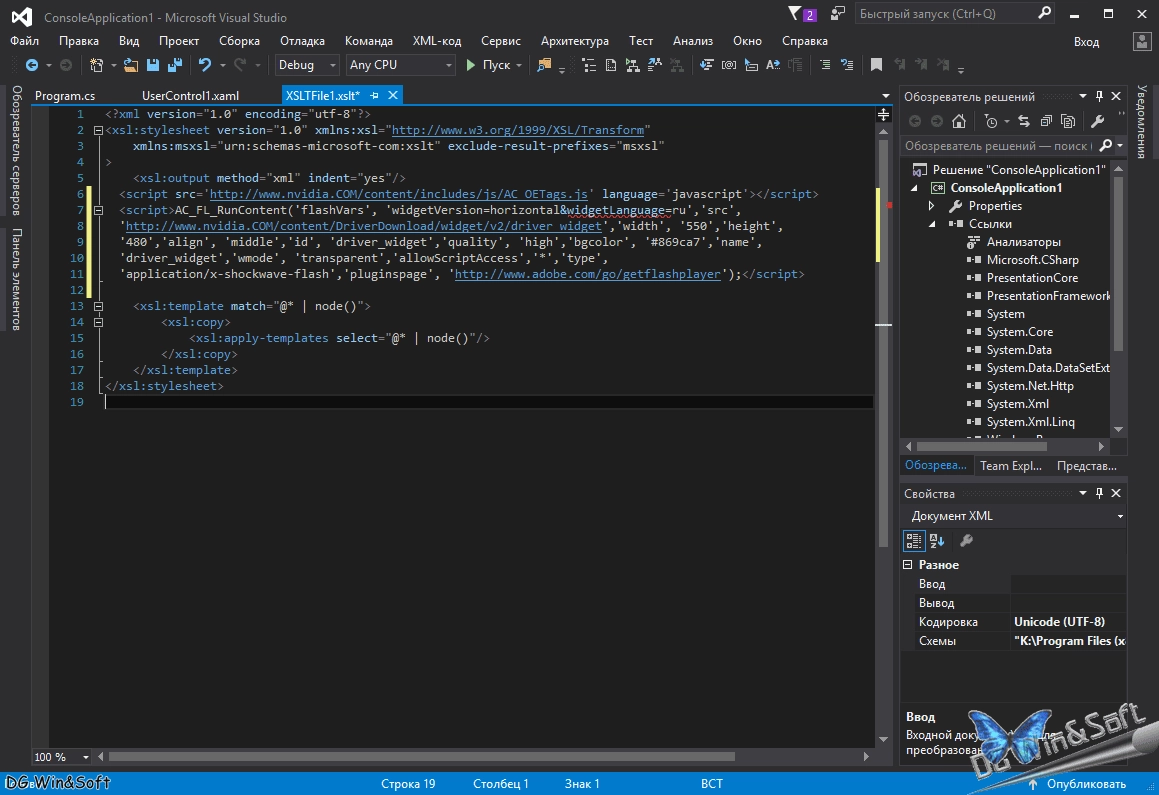Viewport: 1159px width, 795px height.
Task: Open the Документ XML object dropdown
Action: click(1120, 516)
